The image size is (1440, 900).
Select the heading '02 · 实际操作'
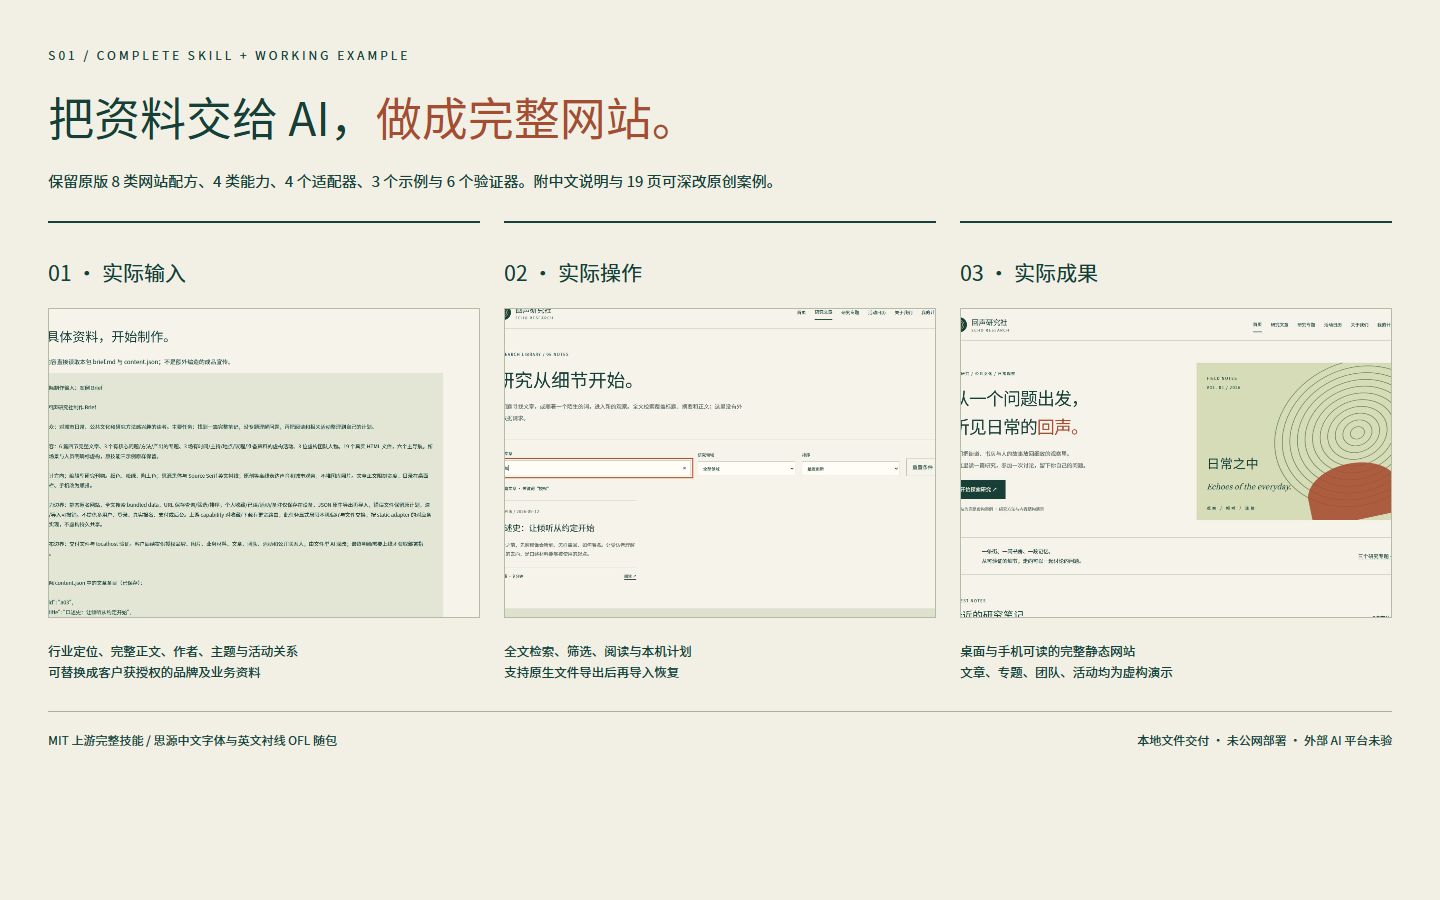pyautogui.click(x=573, y=273)
